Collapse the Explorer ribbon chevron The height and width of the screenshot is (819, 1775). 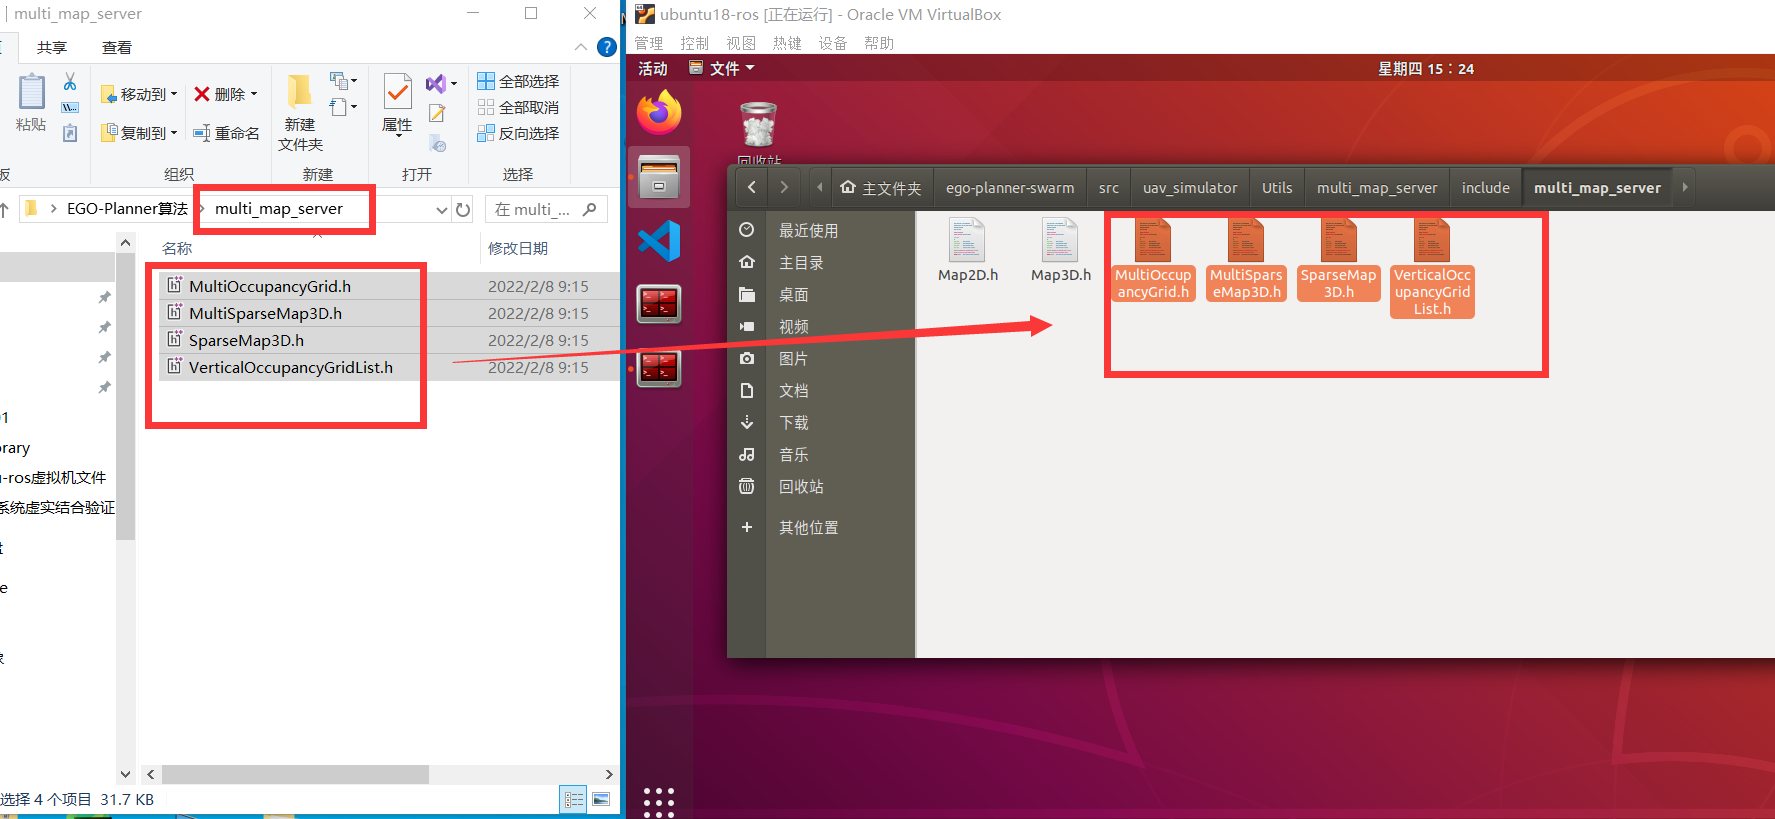coord(581,47)
